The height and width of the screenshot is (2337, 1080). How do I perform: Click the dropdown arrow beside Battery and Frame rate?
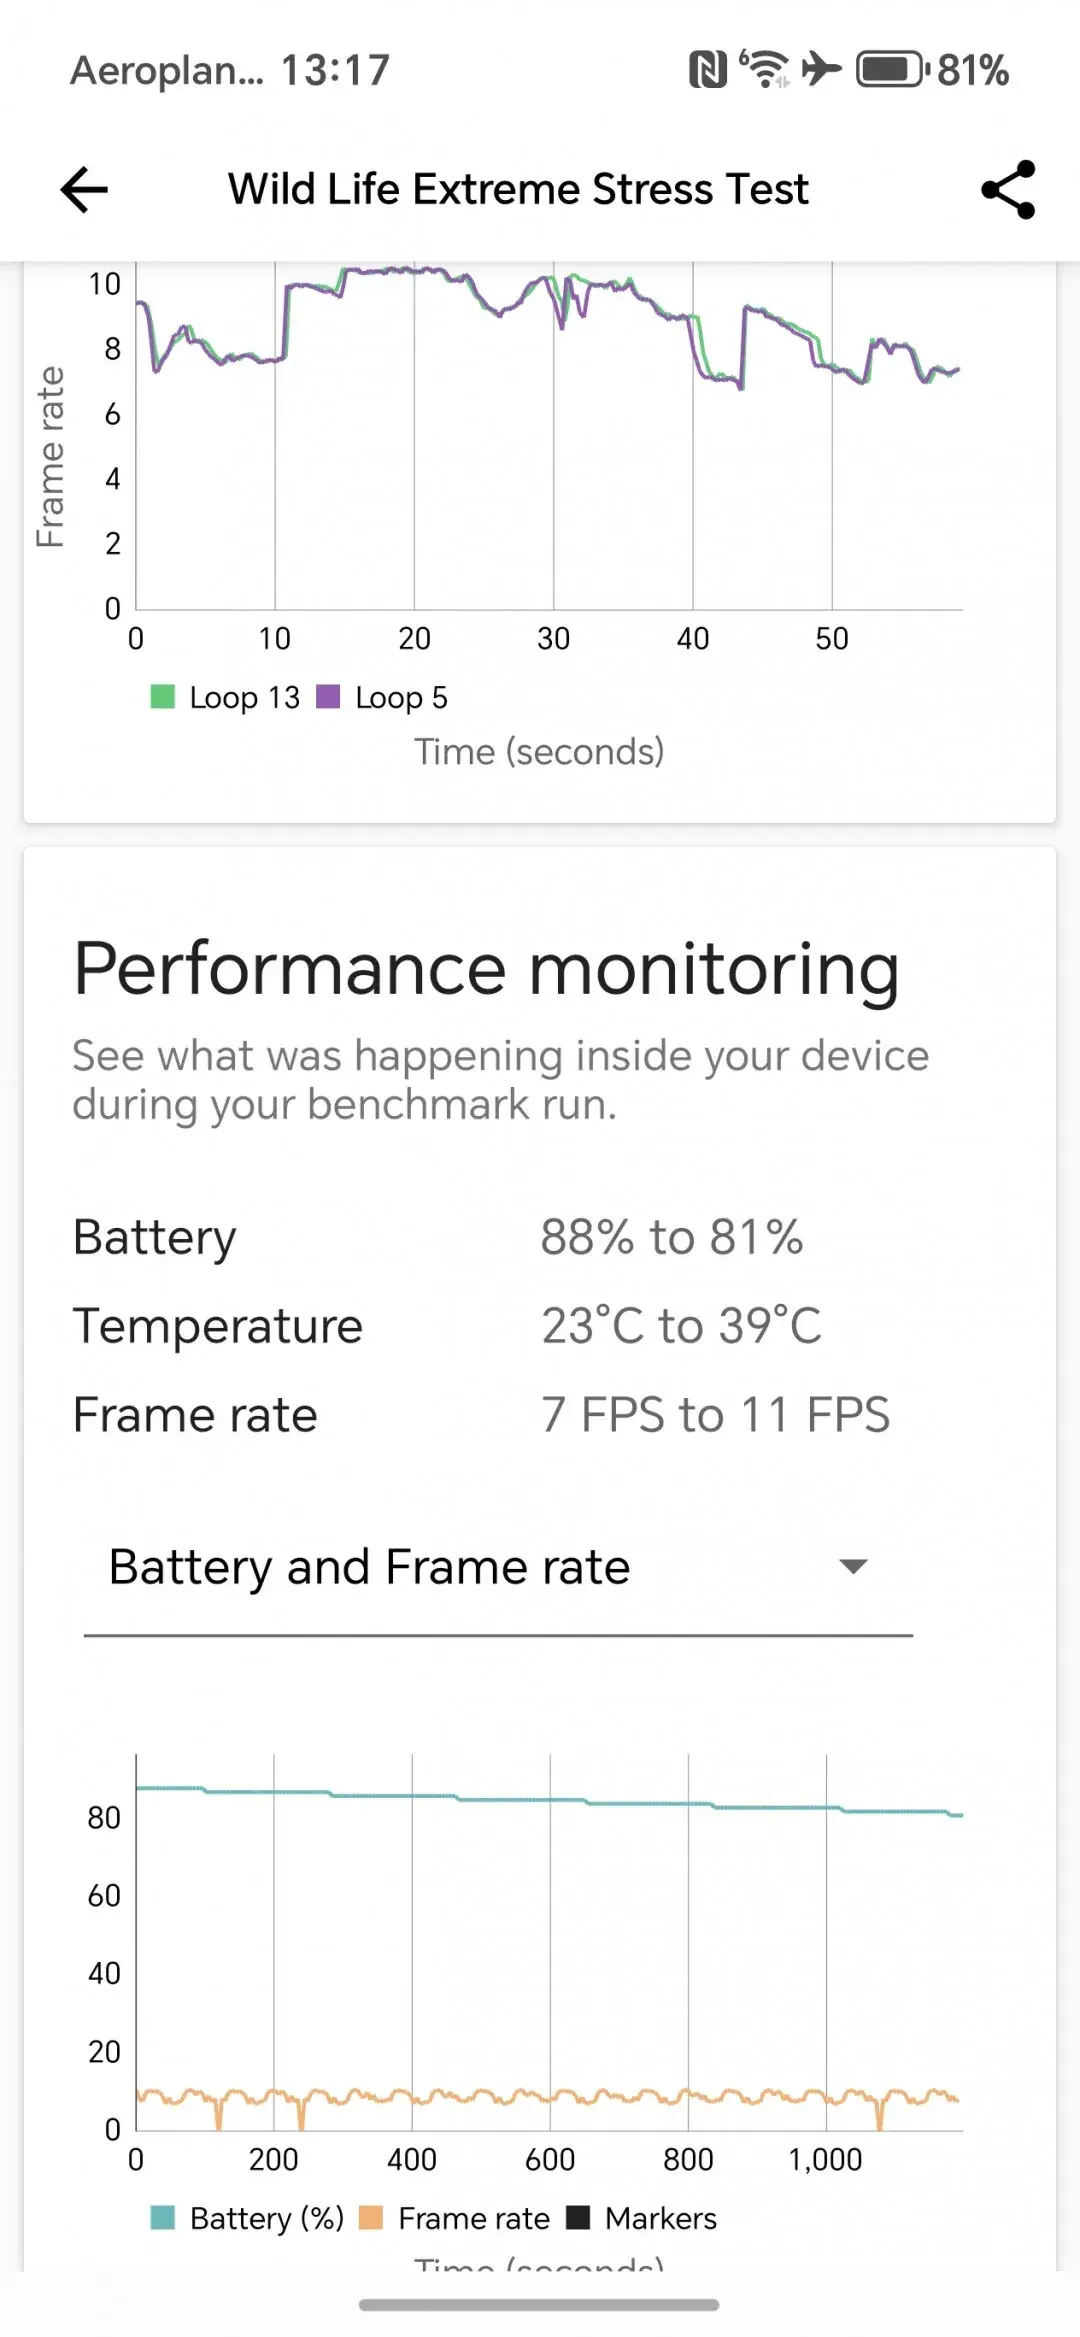[x=853, y=1566]
